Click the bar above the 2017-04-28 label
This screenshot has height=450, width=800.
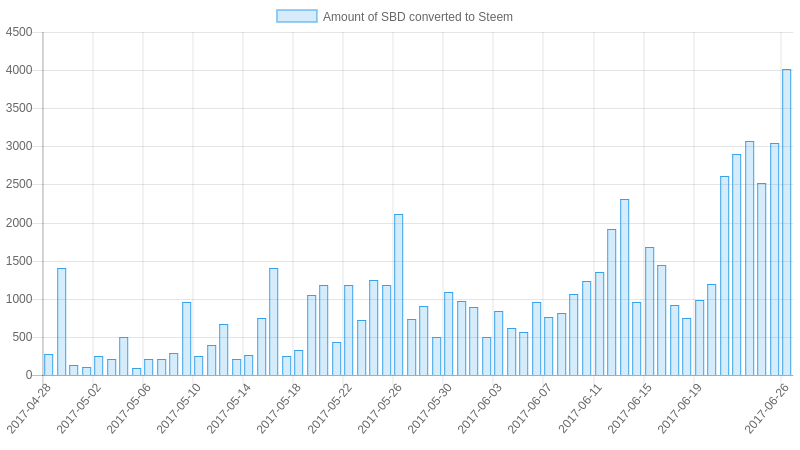[x=48, y=365]
